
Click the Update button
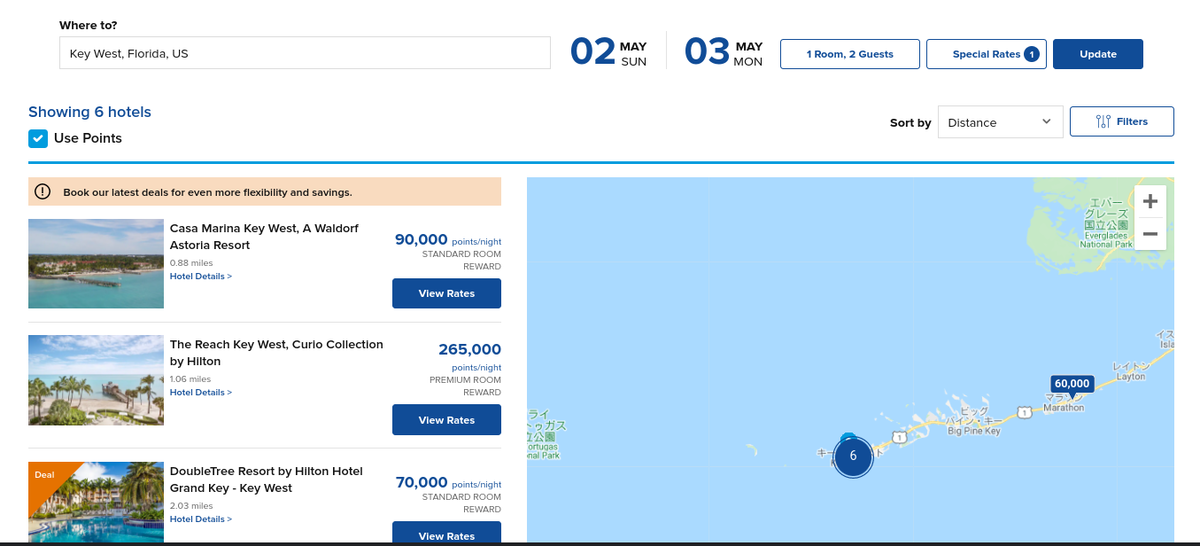(1098, 54)
